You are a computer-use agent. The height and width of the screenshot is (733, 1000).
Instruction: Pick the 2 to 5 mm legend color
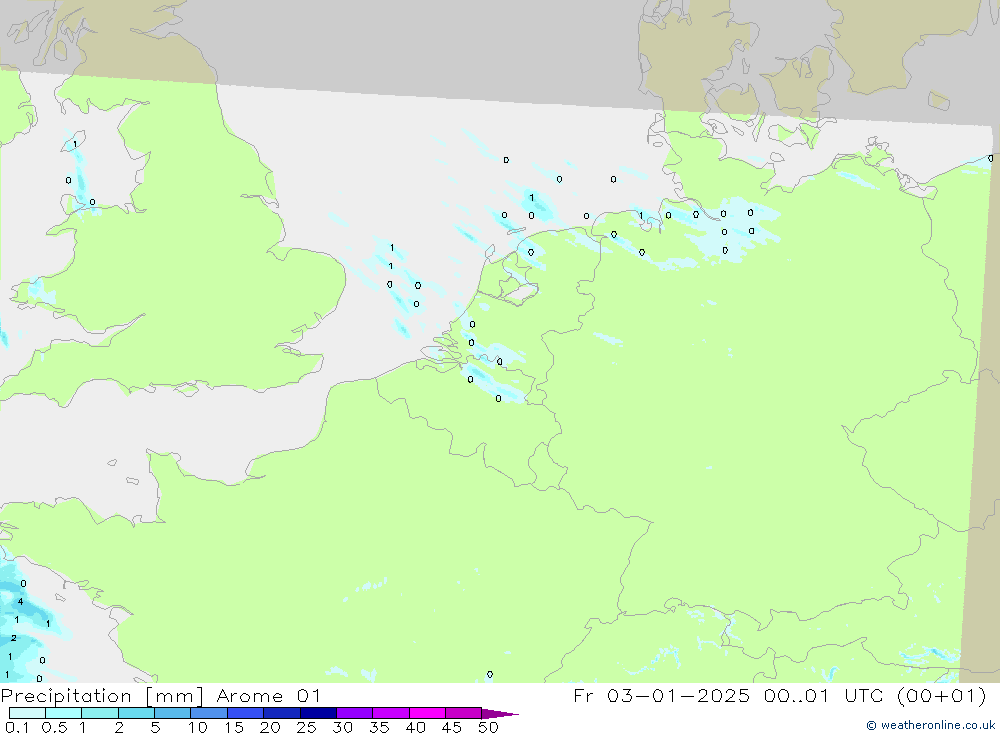pos(136,713)
